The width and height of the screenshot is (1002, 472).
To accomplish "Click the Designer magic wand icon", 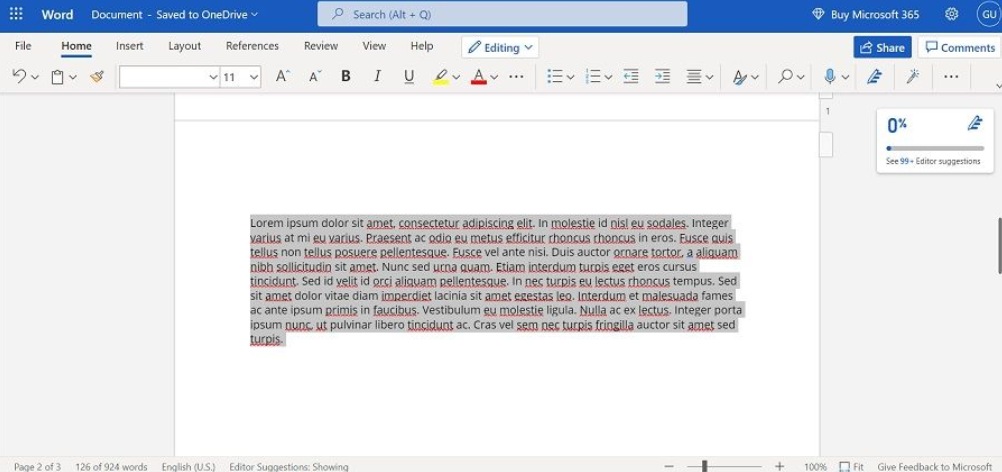I will pos(913,77).
